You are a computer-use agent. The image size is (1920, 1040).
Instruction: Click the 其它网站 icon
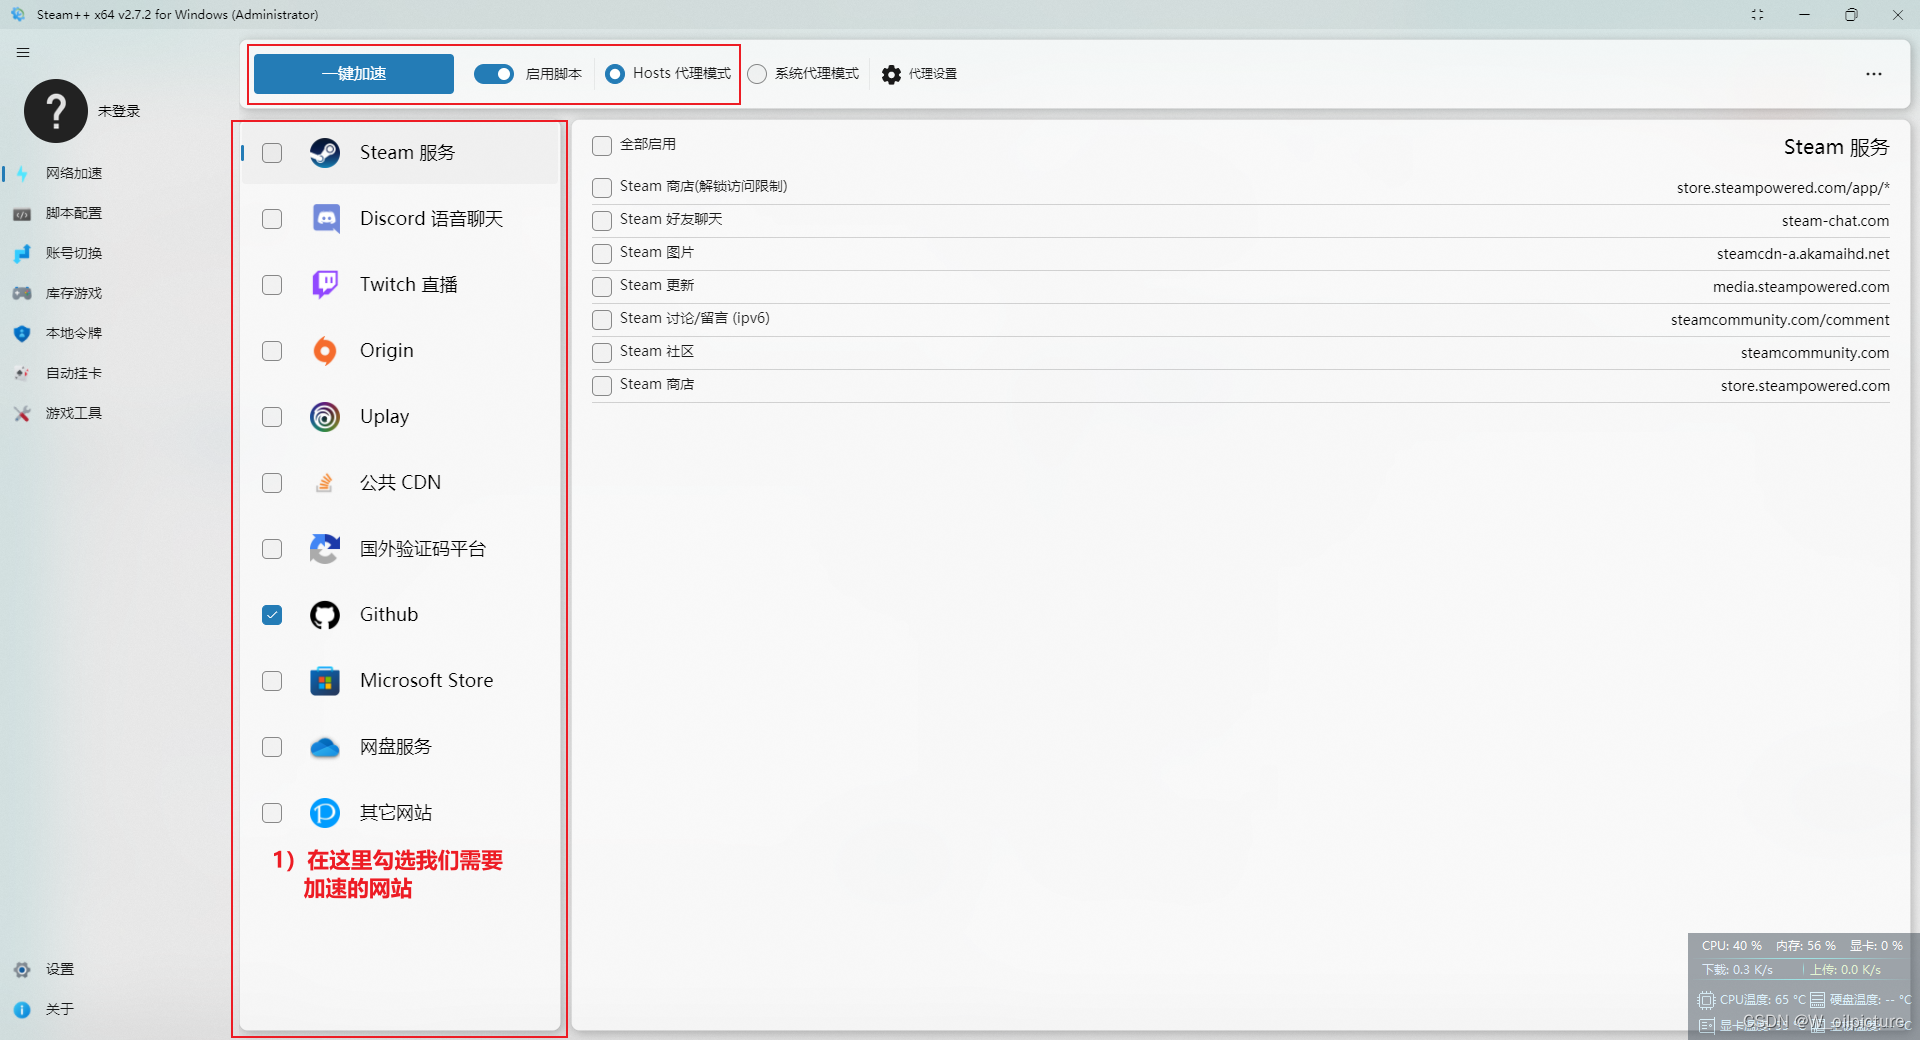[x=325, y=813]
